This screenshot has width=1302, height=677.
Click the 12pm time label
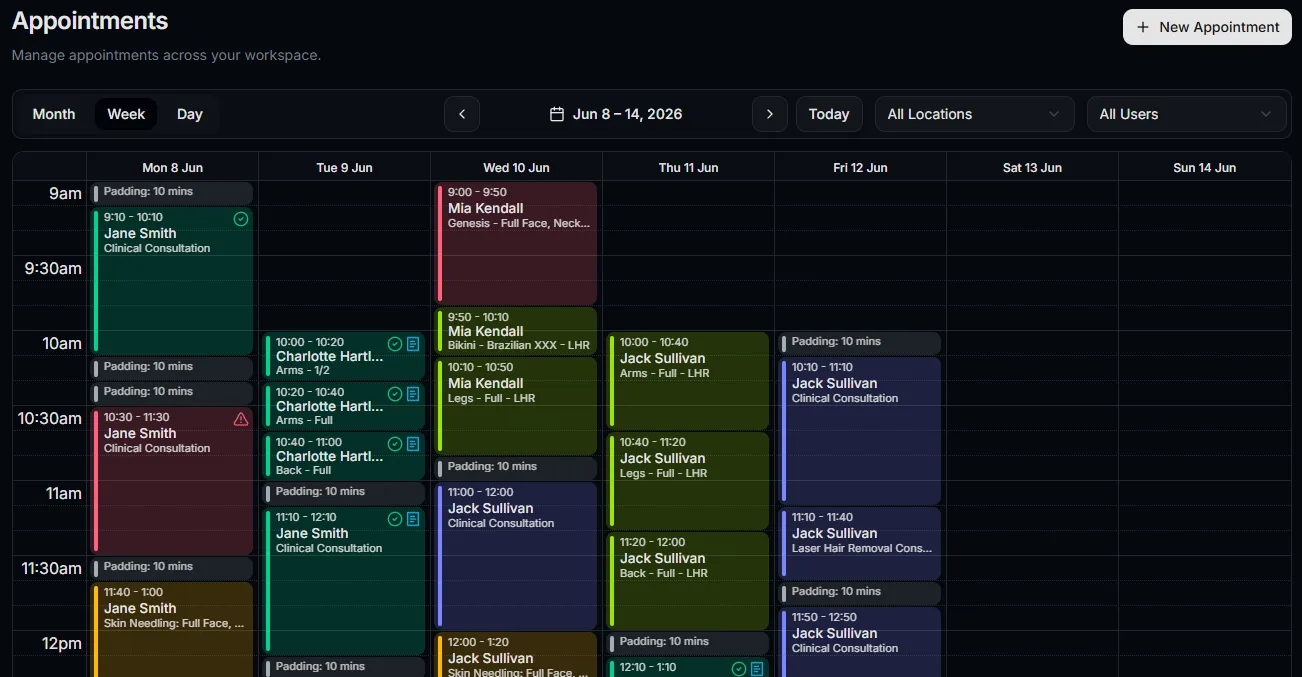pos(62,643)
